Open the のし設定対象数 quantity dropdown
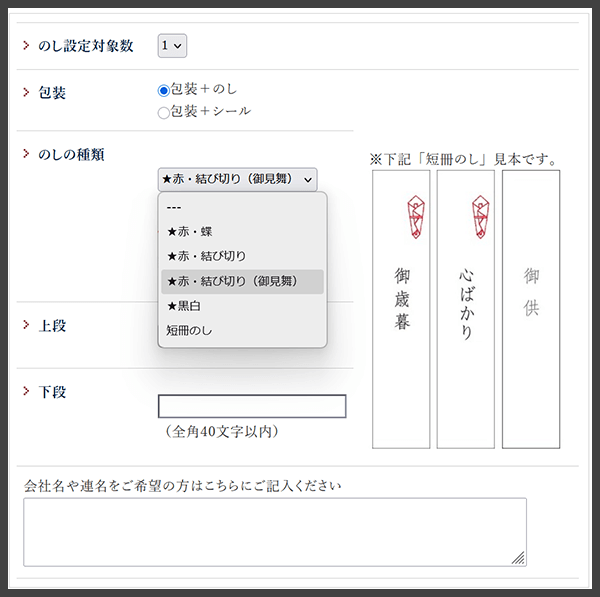This screenshot has height=597, width=600. pos(172,45)
